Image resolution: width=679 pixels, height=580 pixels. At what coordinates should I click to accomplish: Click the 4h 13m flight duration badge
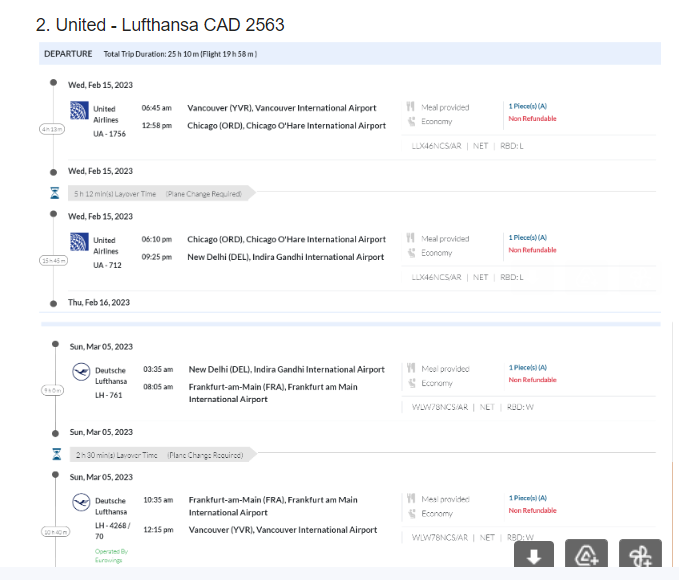(x=52, y=129)
